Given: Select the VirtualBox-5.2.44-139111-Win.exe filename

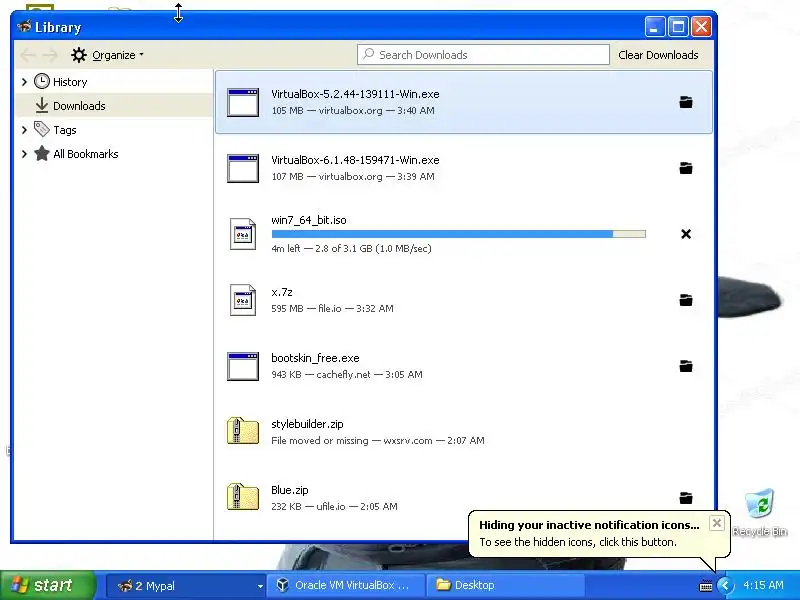Looking at the screenshot, I should click(355, 94).
